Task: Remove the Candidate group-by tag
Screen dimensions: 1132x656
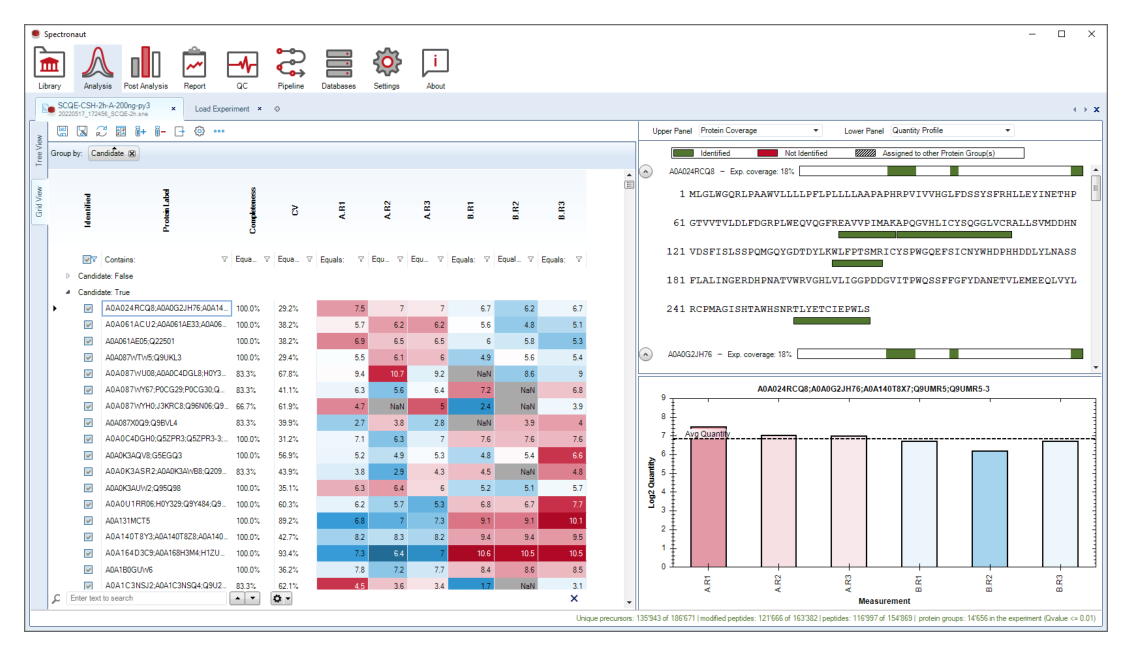Action: coord(132,154)
